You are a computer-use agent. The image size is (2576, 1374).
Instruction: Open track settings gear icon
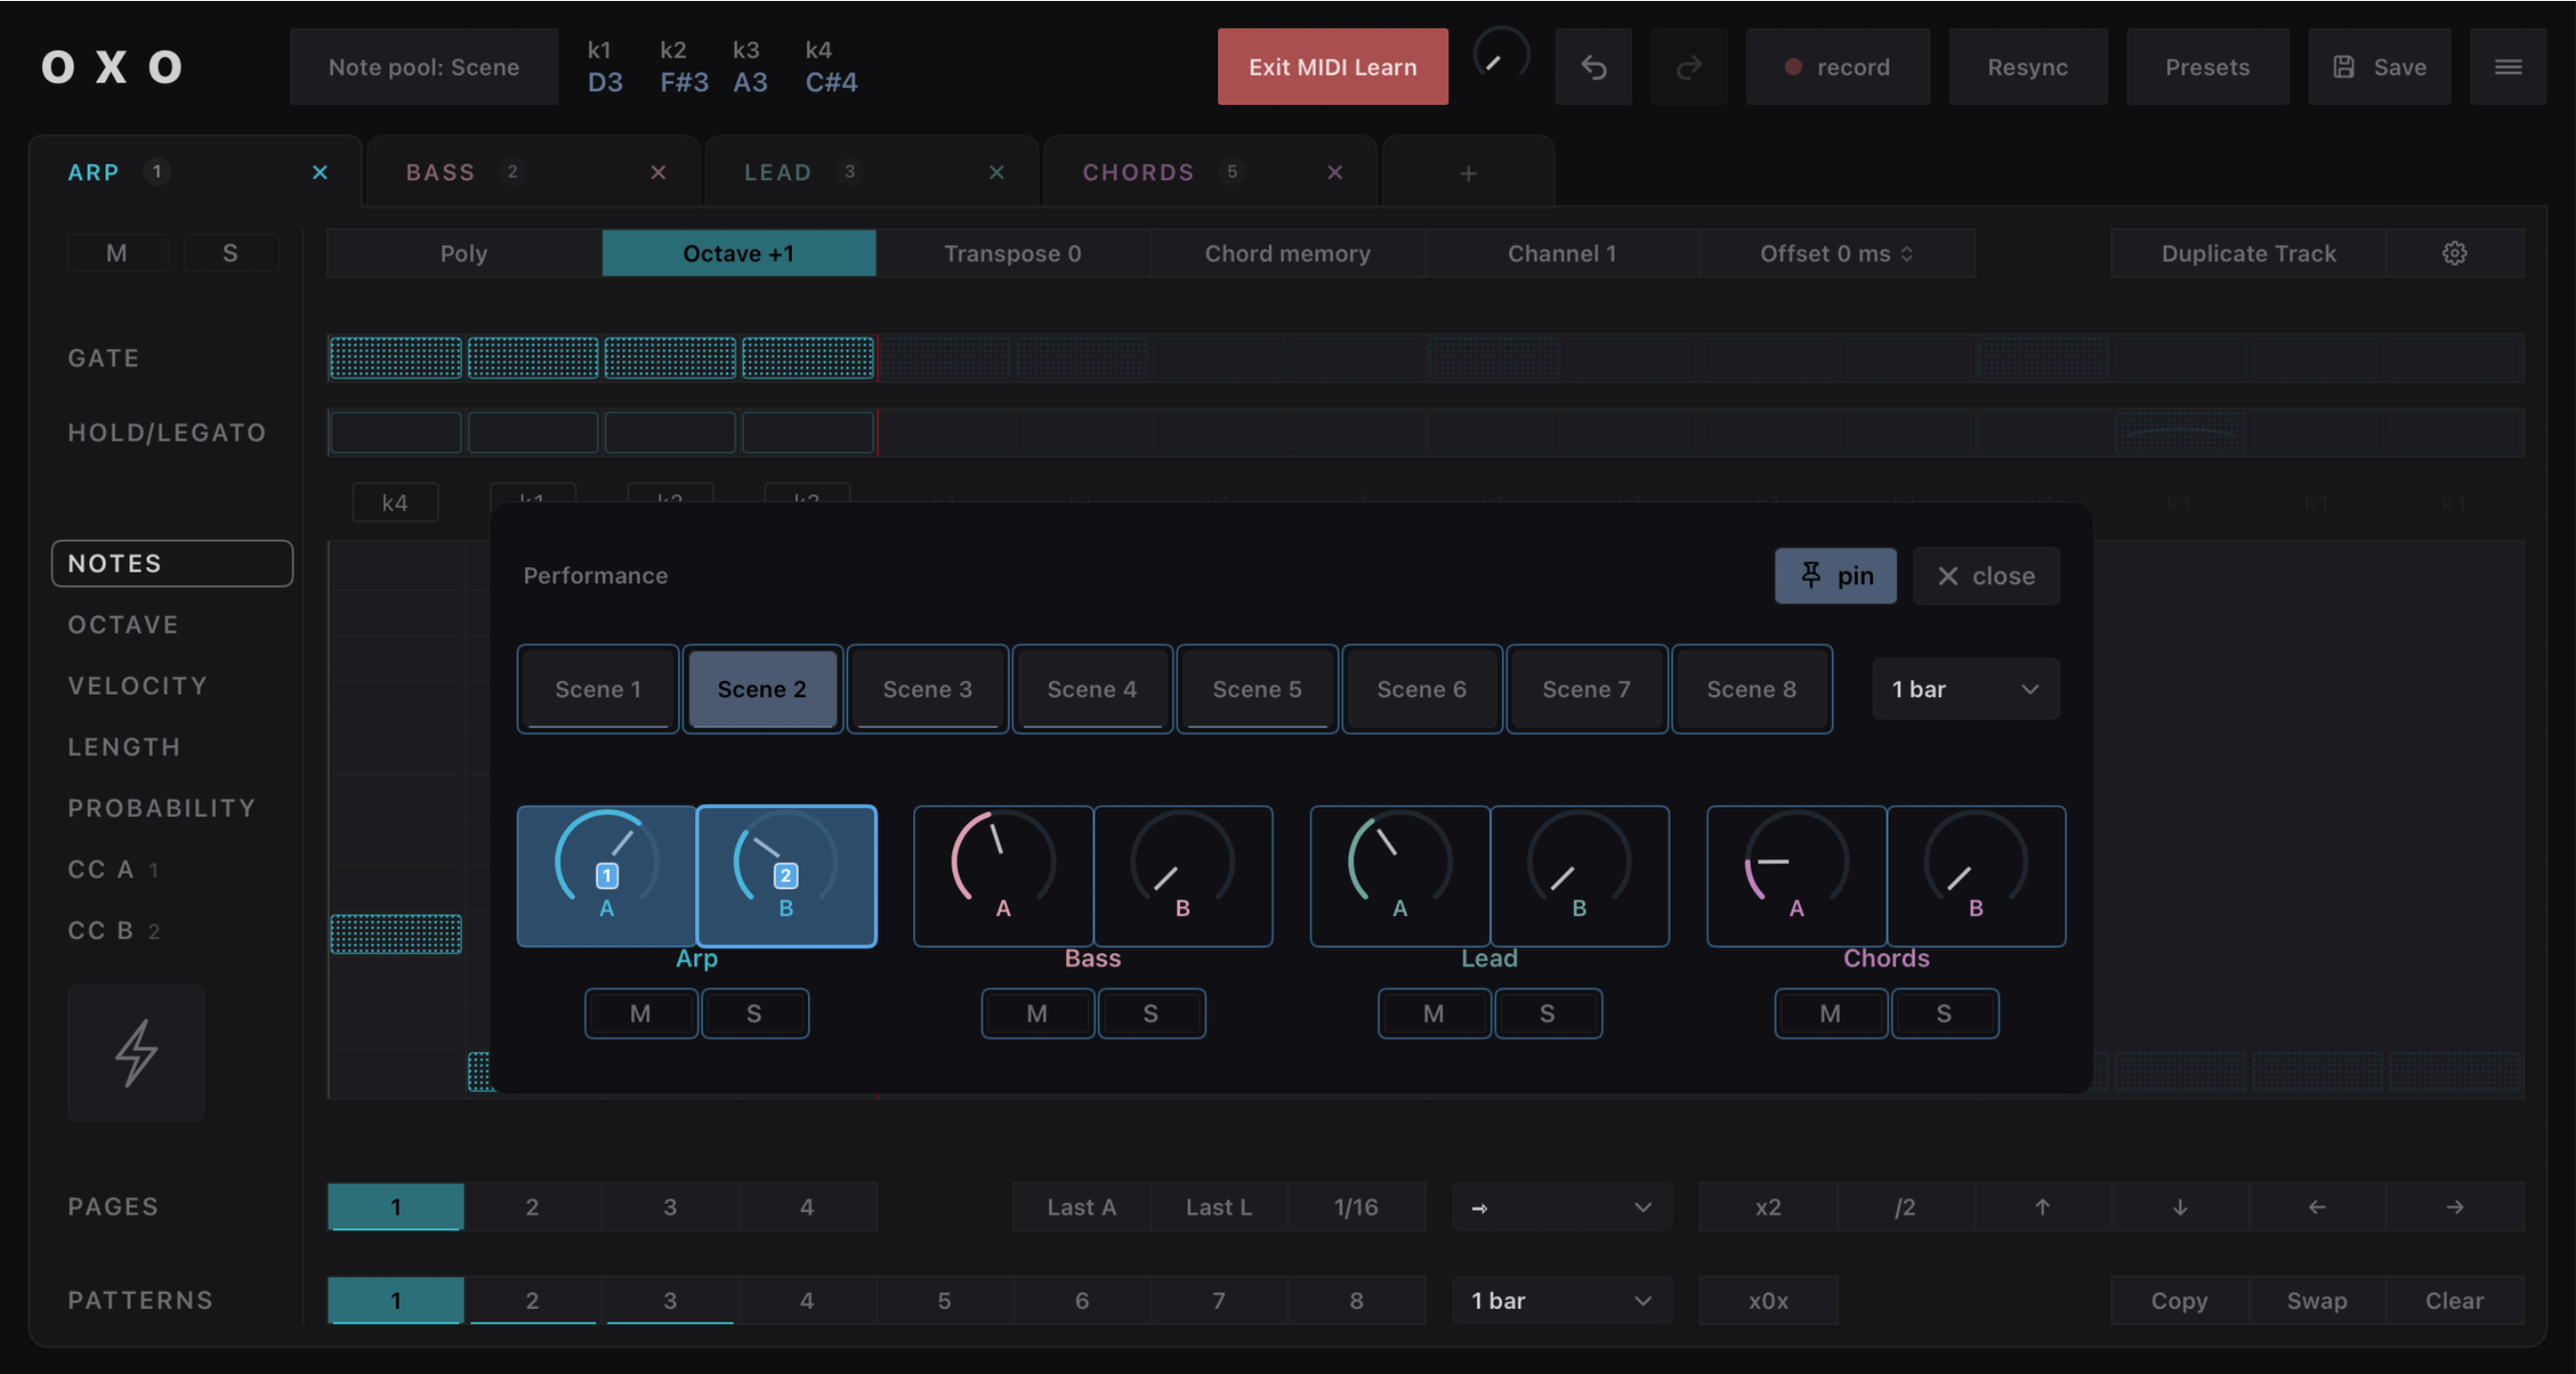[2455, 253]
